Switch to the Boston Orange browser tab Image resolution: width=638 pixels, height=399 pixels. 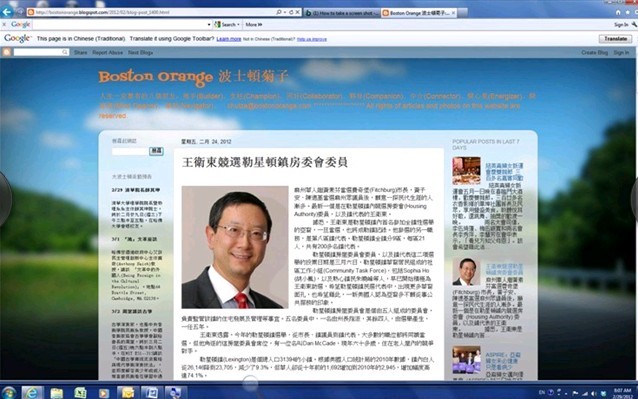[x=419, y=13]
